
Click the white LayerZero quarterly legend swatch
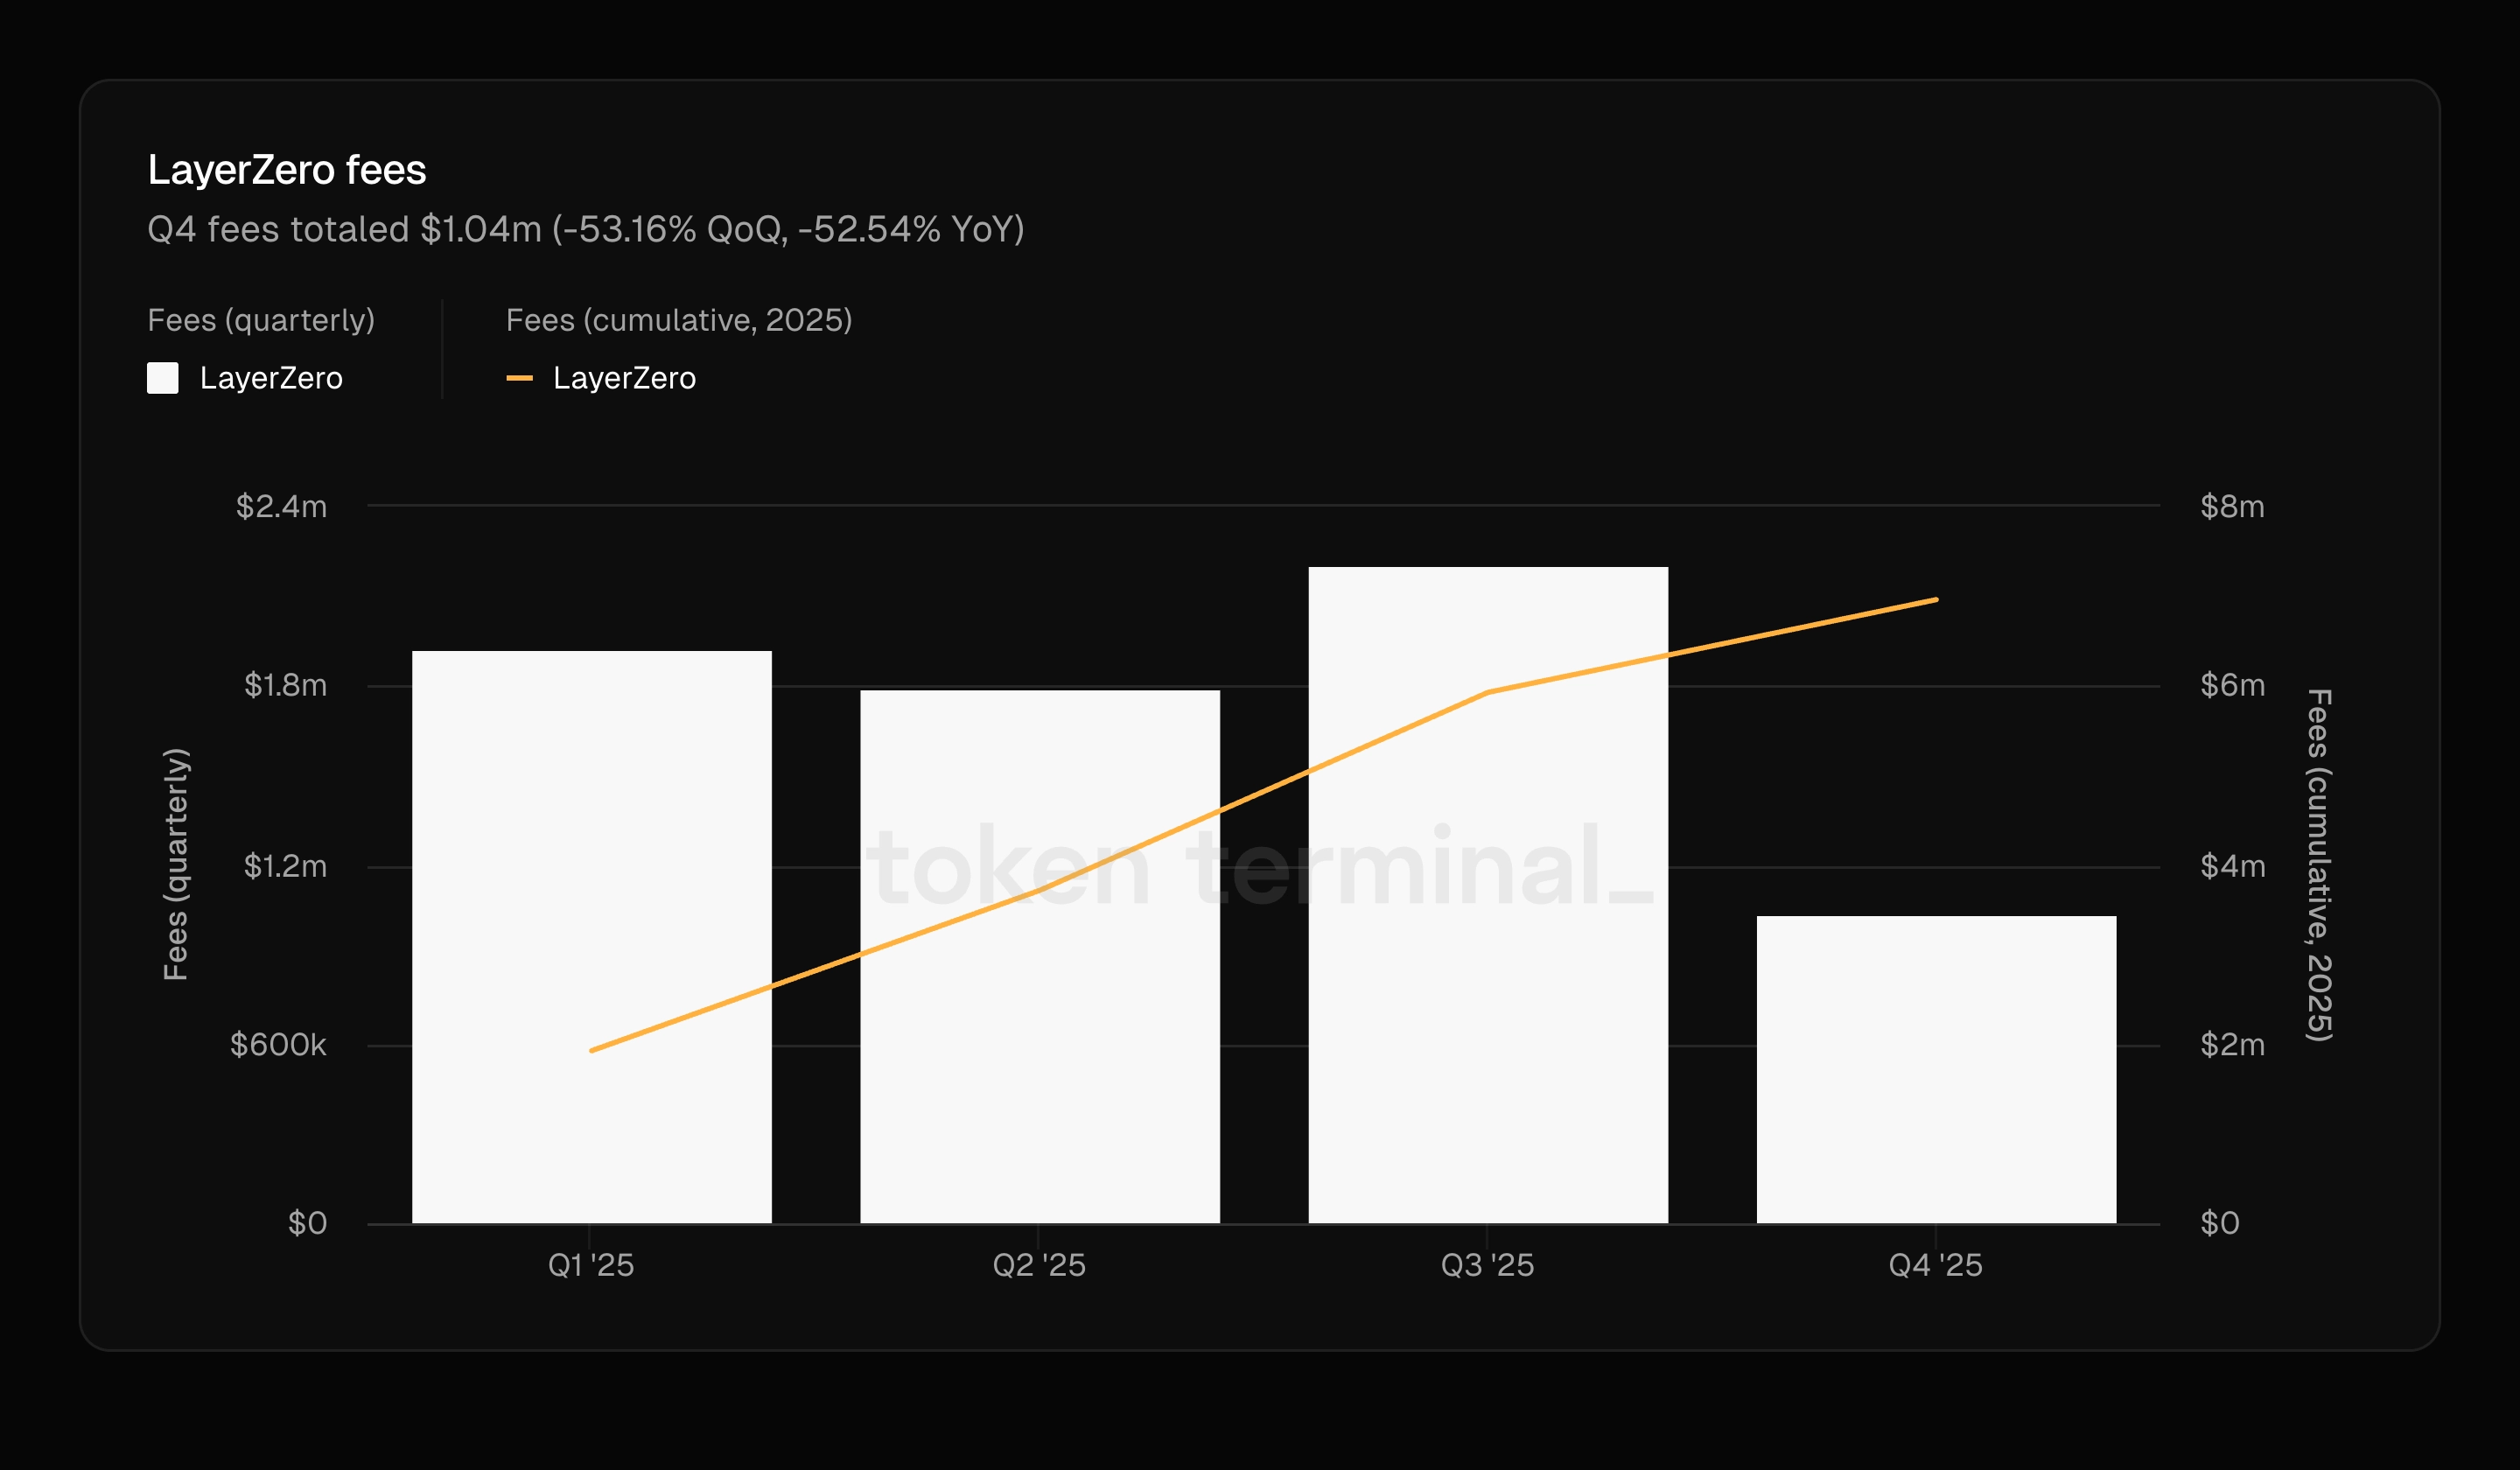(162, 378)
